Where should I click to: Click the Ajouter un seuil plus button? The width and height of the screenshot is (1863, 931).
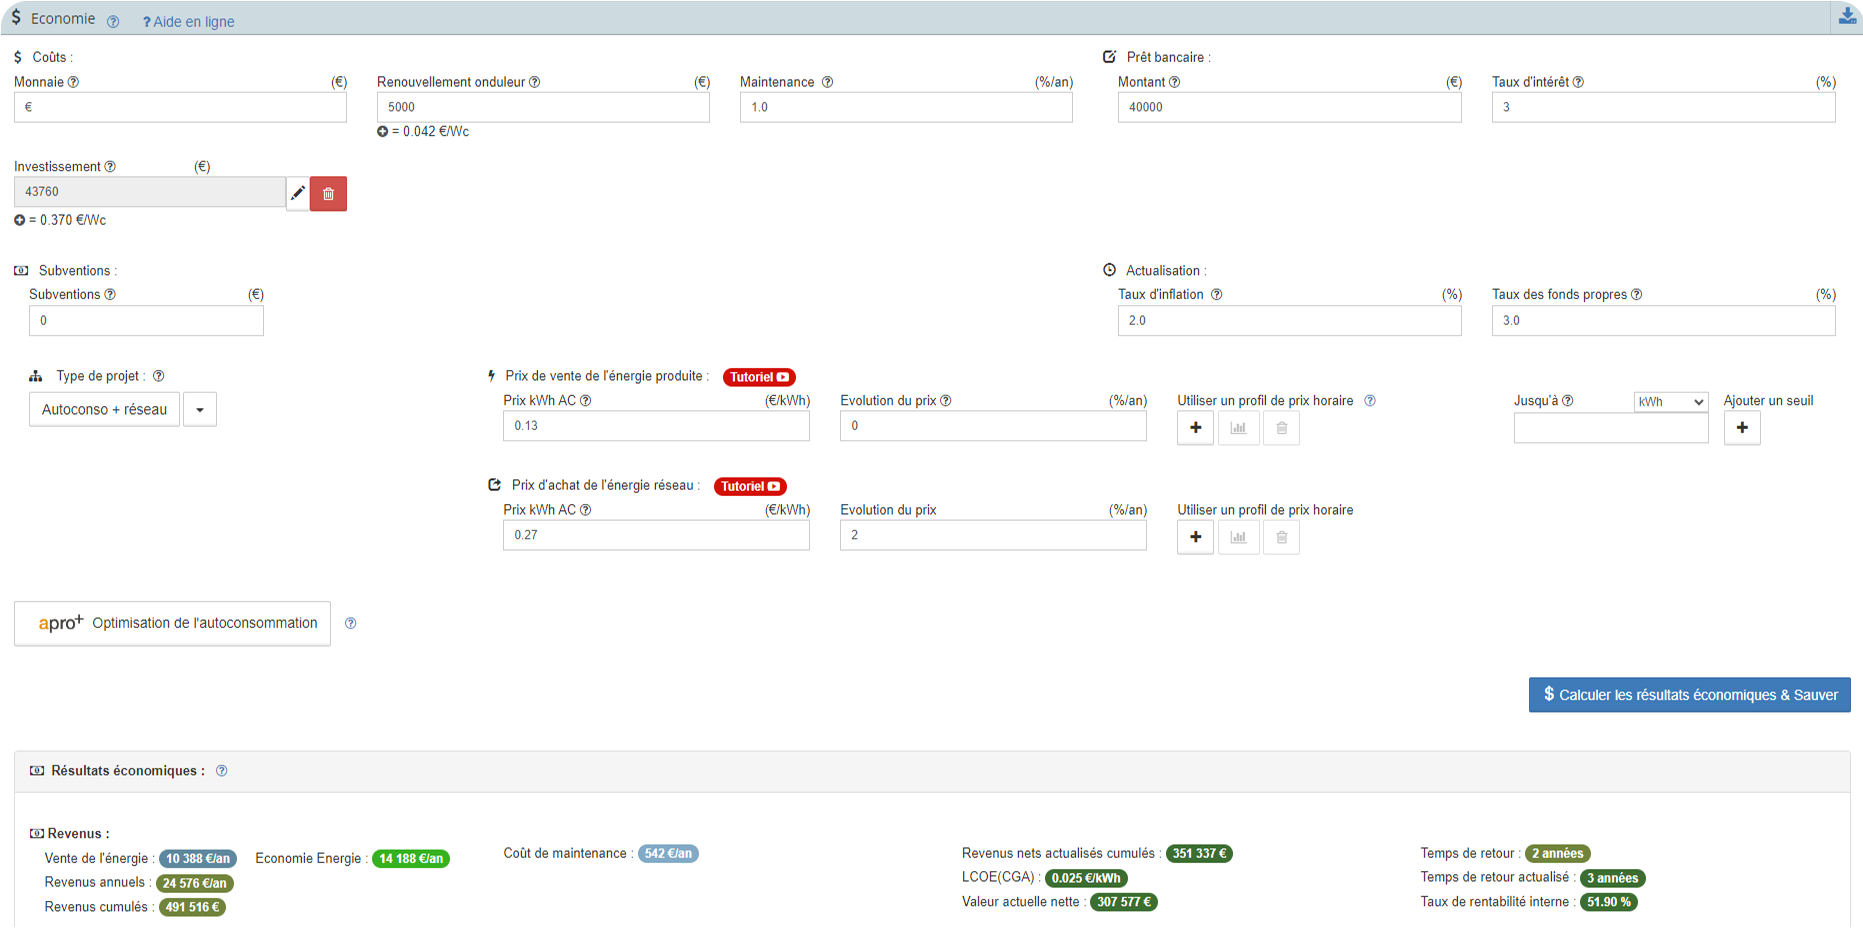1742,428
